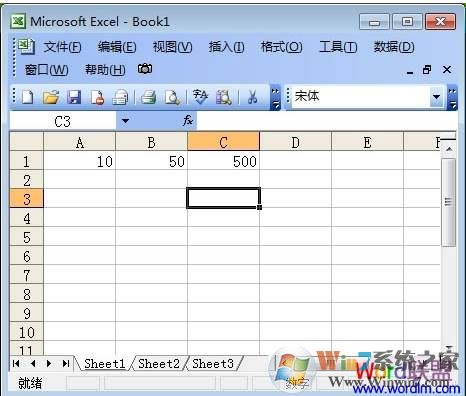The image size is (466, 396).
Task: Select column E header
Action: [367, 142]
